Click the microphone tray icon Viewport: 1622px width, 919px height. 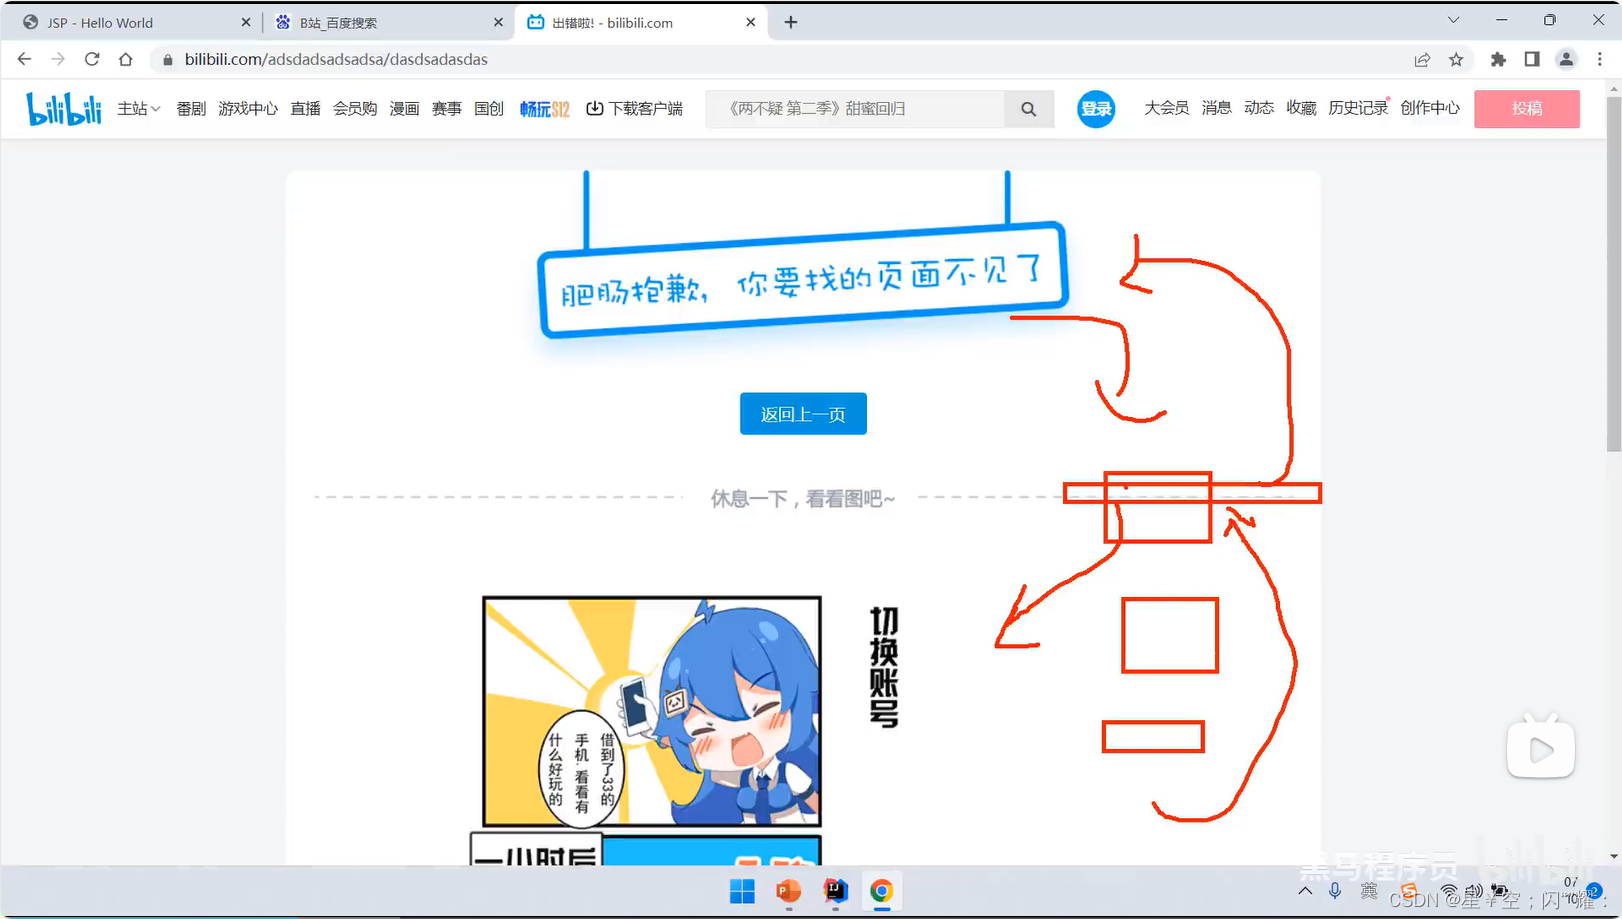pos(1335,891)
